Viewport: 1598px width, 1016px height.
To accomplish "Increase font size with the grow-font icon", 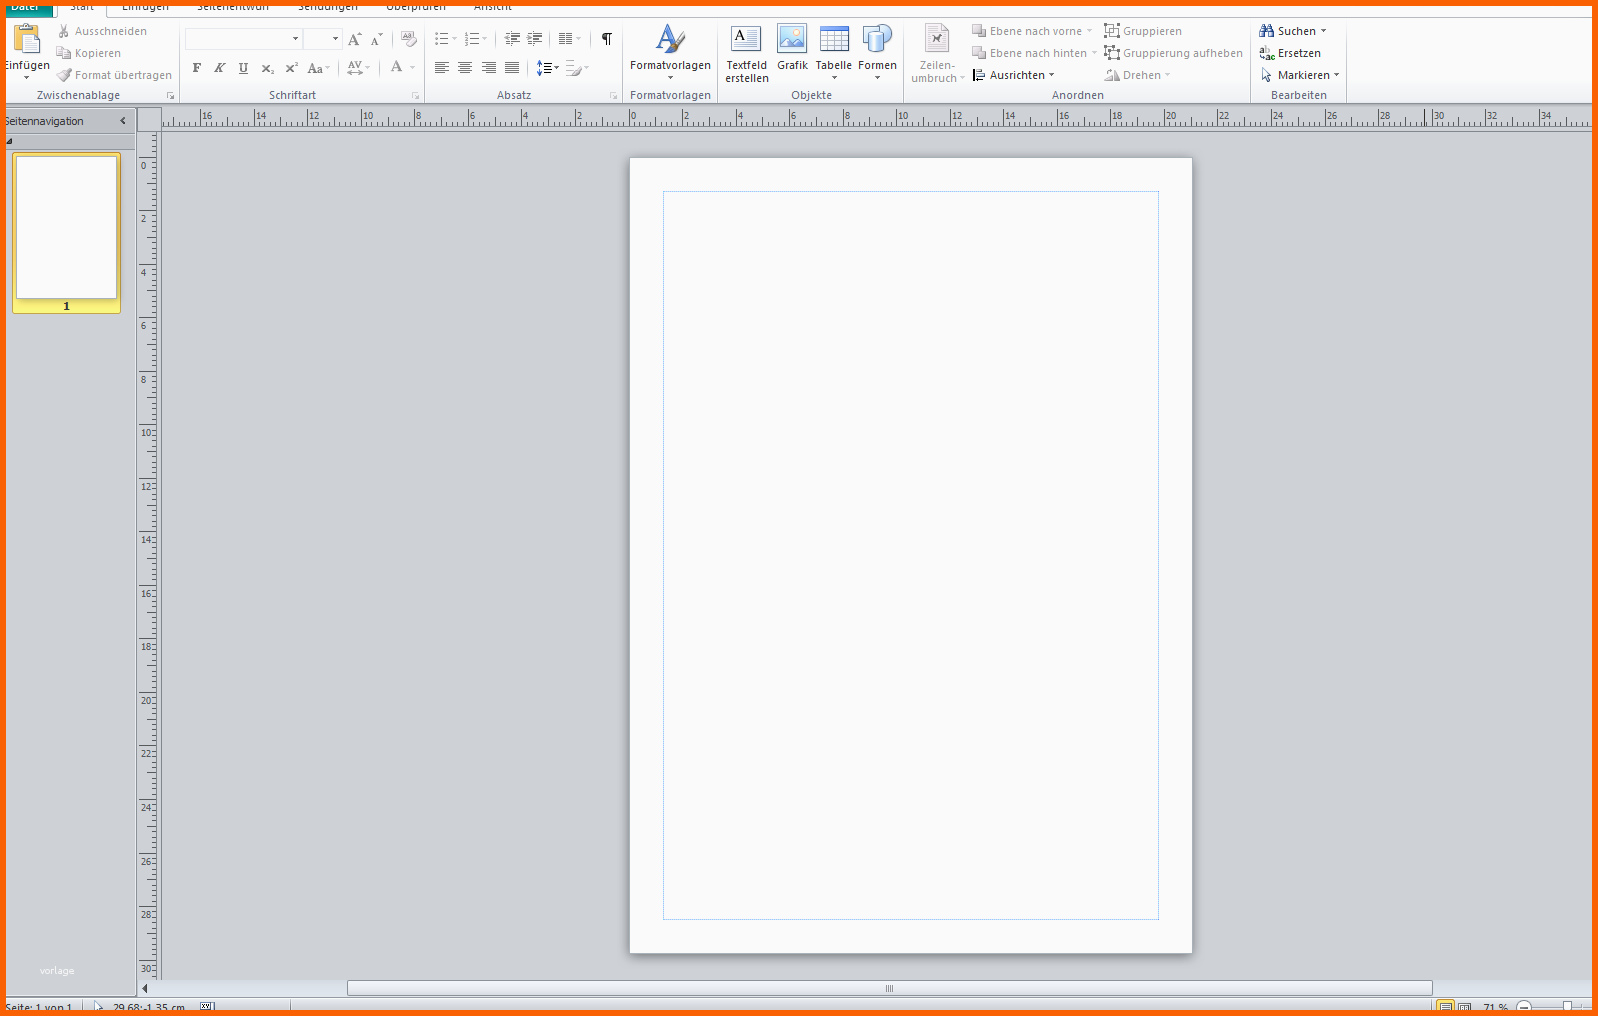I will 354,39.
